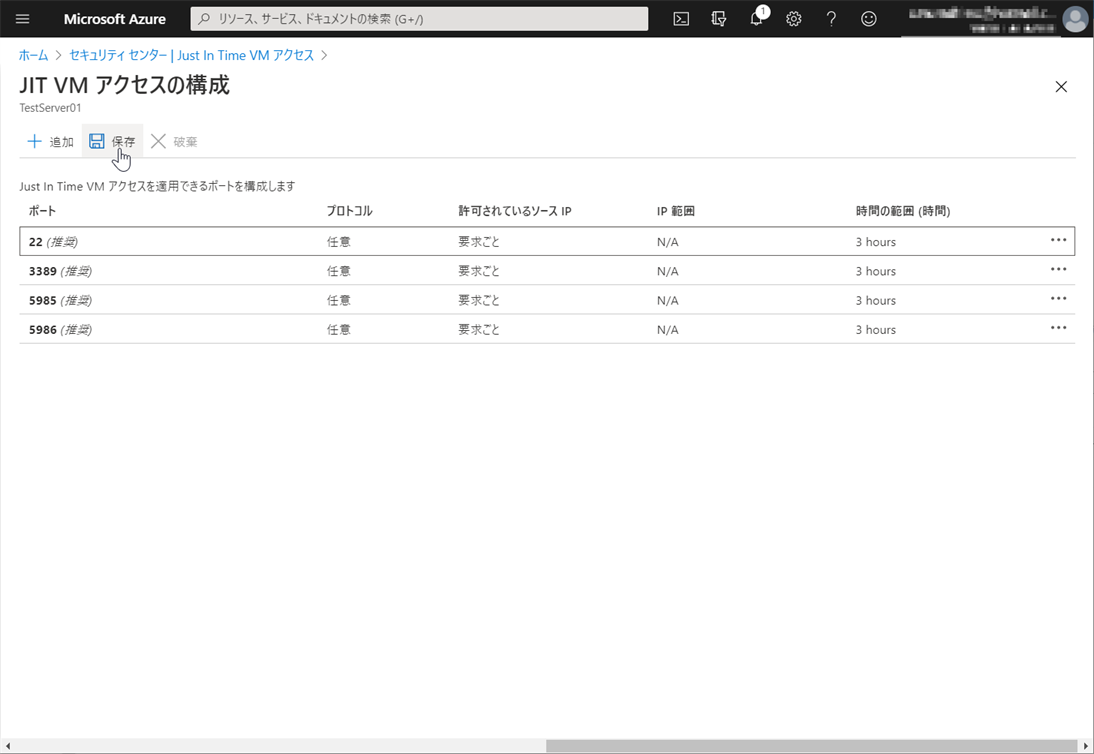1094x754 pixels.
Task: Click the scrollbar right arrow
Action: click(1086, 746)
